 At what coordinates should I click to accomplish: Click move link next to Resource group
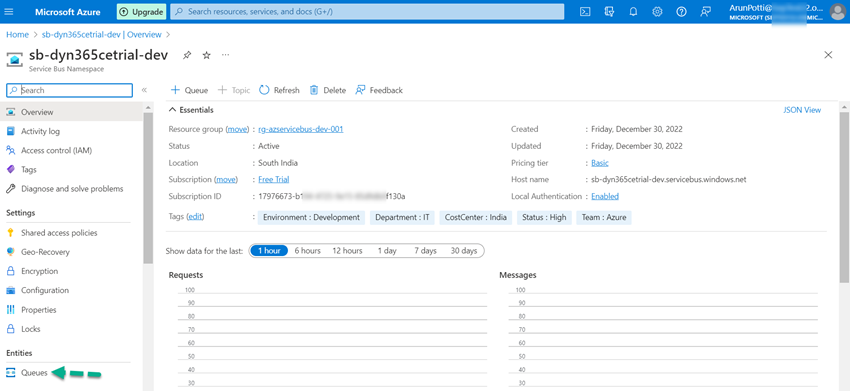click(x=237, y=129)
